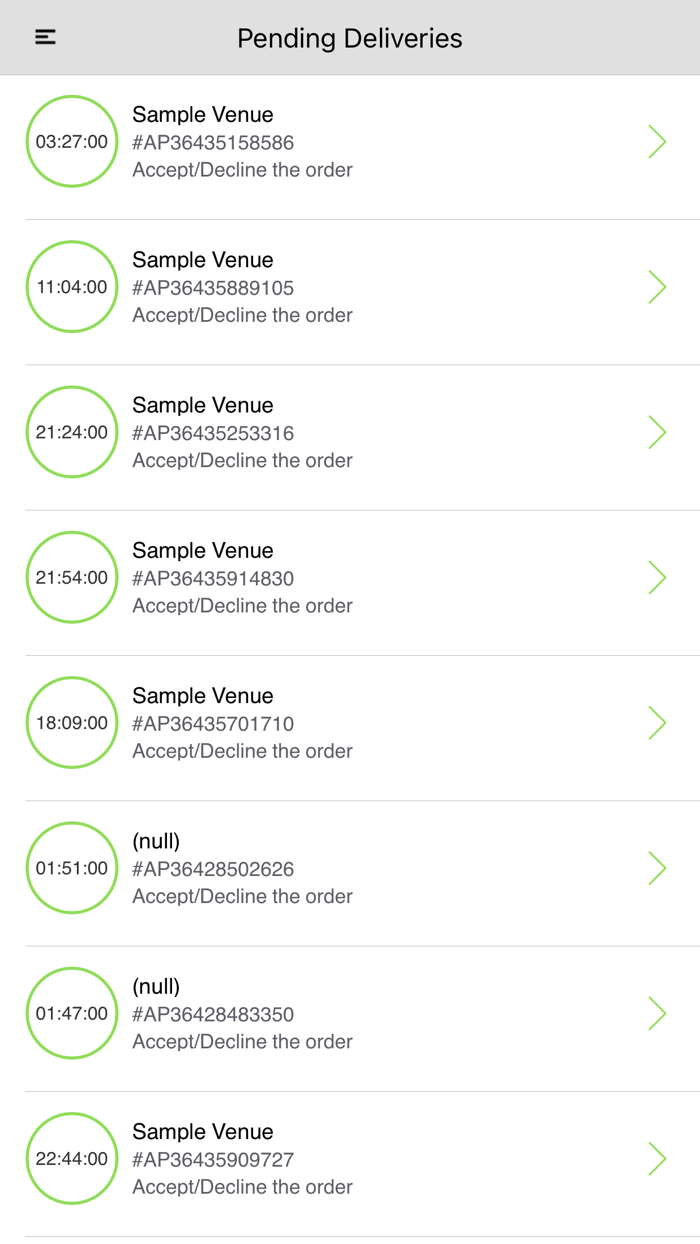Click the hamburger menu in the header
The width and height of the screenshot is (700, 1244).
44,37
